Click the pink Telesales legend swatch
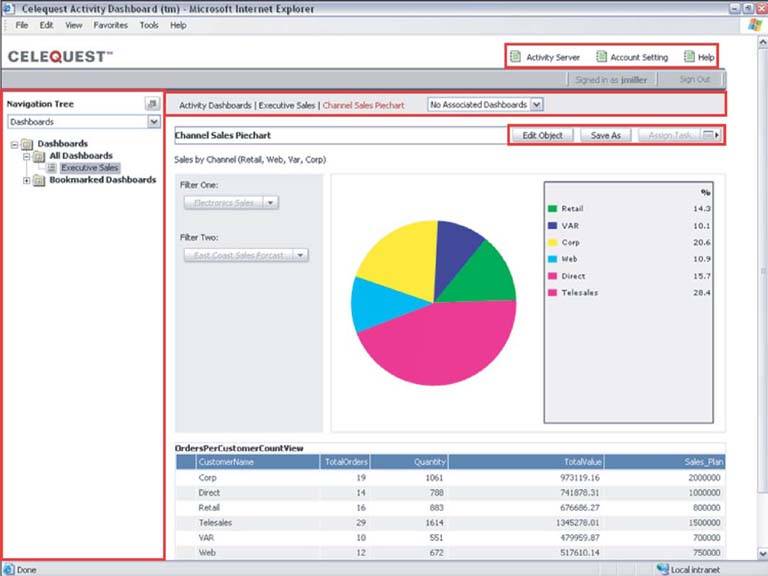 point(552,293)
